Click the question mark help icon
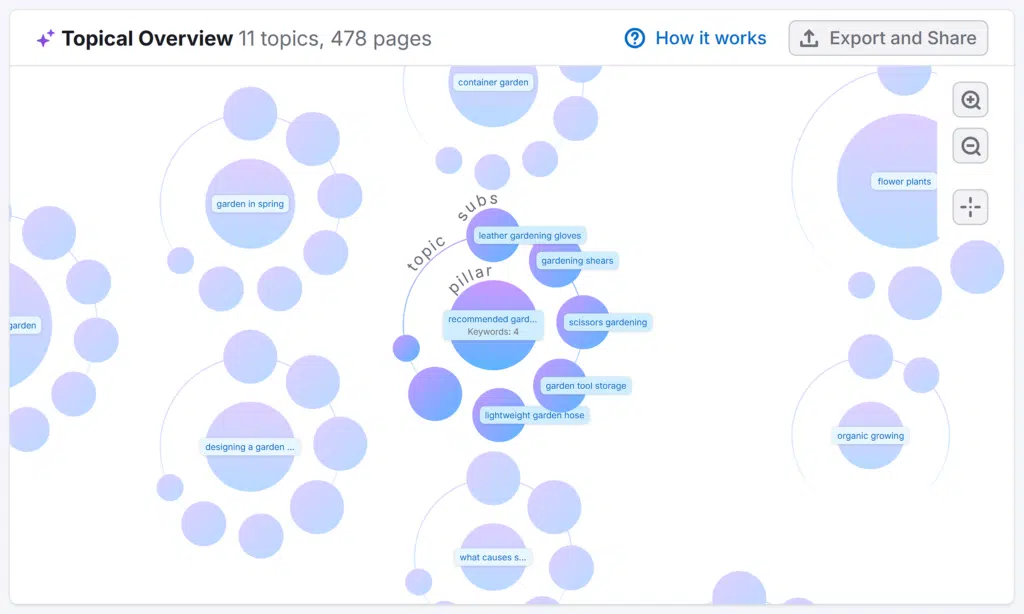 pyautogui.click(x=634, y=38)
